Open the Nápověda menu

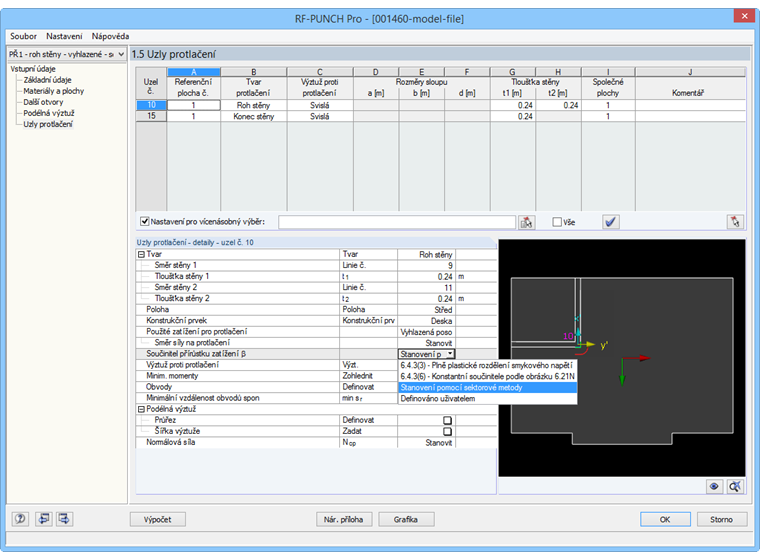tap(111, 36)
